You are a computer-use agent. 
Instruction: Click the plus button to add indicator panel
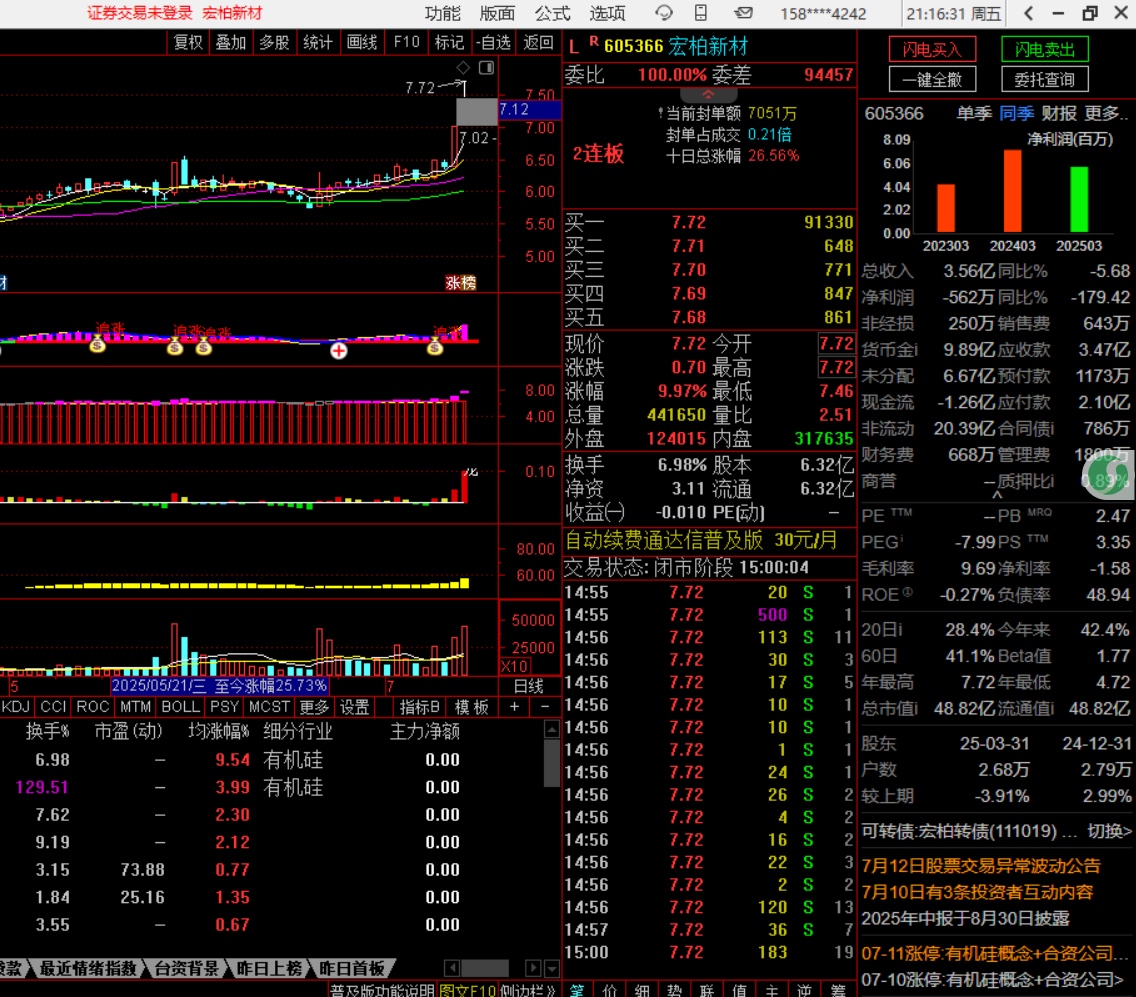[x=514, y=706]
